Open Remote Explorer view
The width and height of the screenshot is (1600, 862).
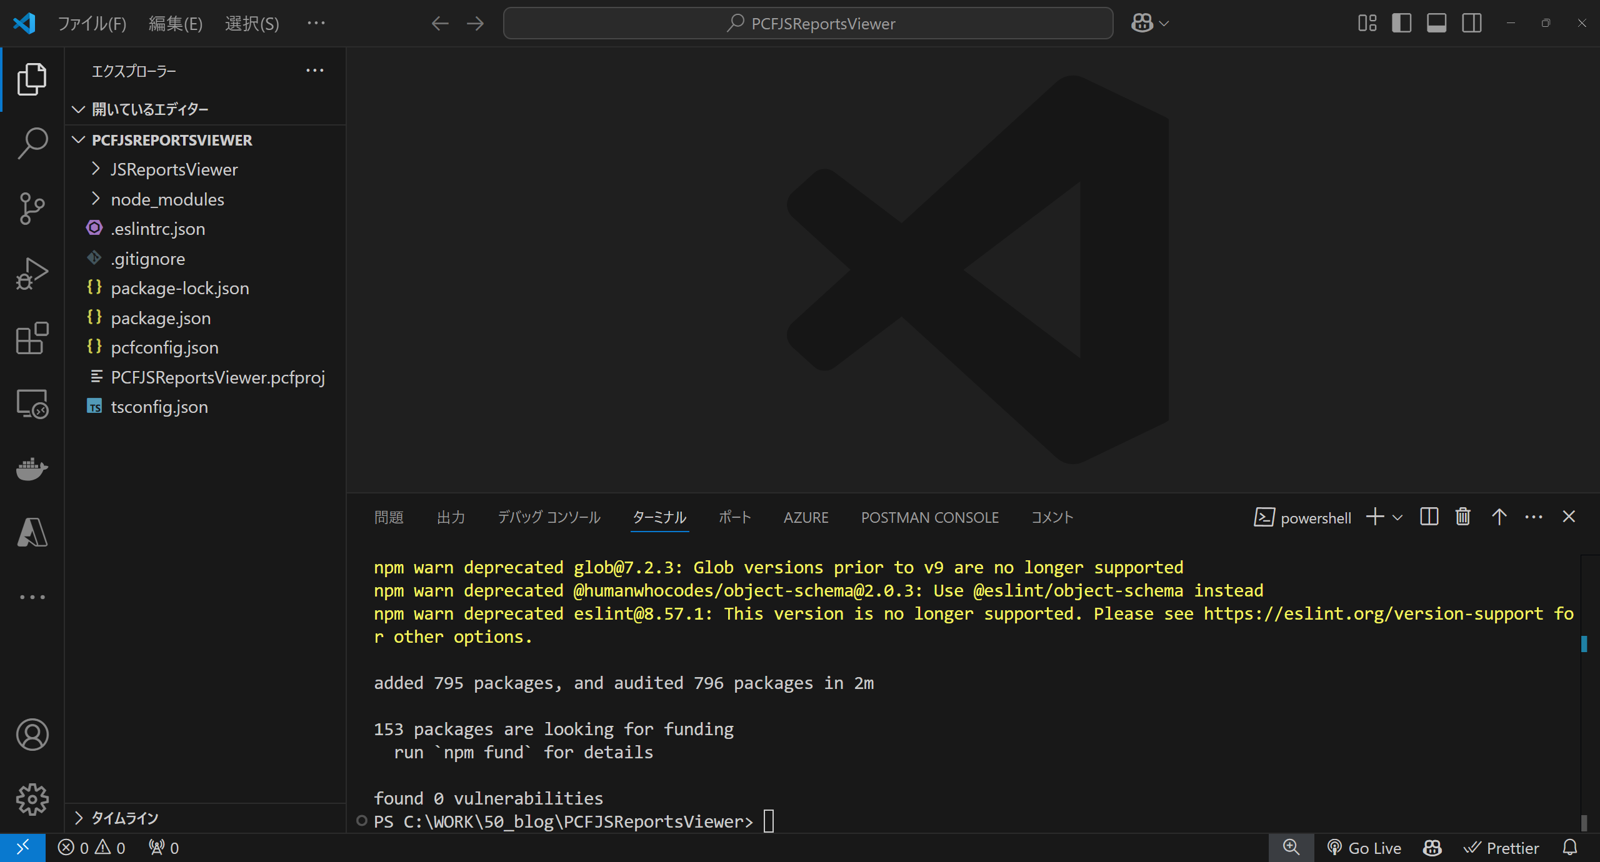coord(32,403)
